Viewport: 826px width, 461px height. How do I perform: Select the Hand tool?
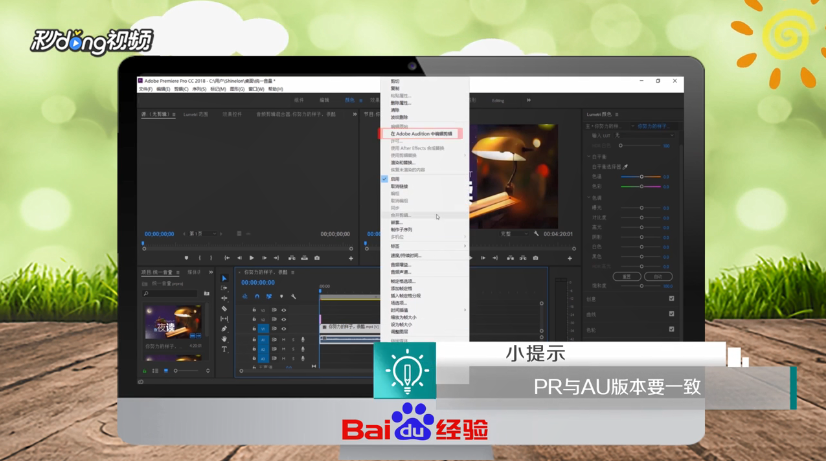[224, 339]
